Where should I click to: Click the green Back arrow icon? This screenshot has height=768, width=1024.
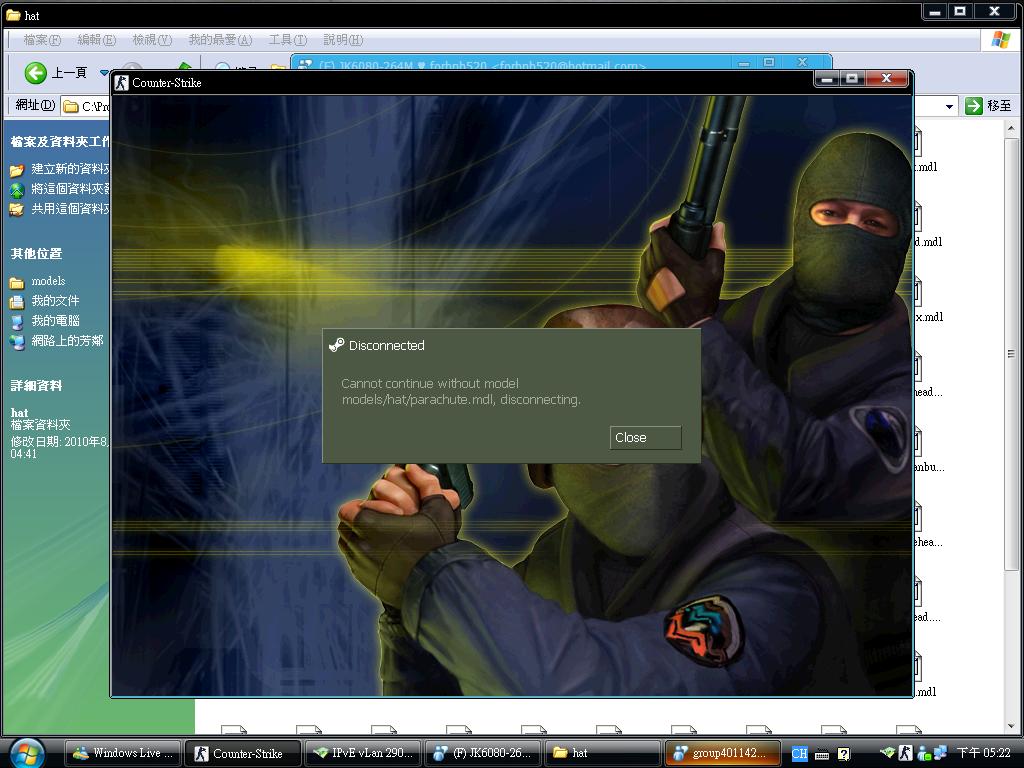(x=36, y=72)
